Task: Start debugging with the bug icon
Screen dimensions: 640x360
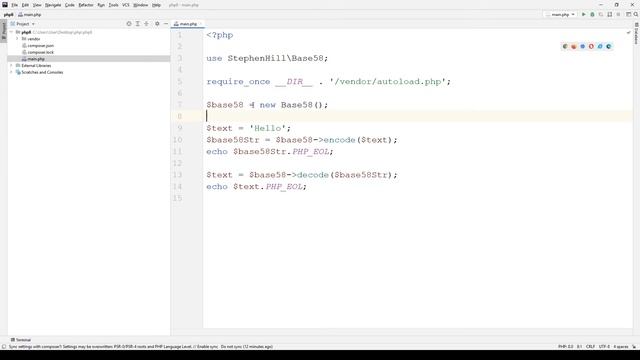Action: (x=592, y=14)
